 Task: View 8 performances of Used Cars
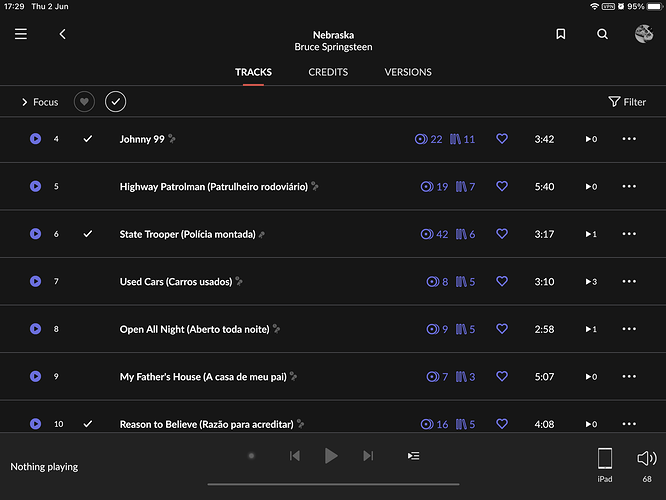pyautogui.click(x=437, y=282)
